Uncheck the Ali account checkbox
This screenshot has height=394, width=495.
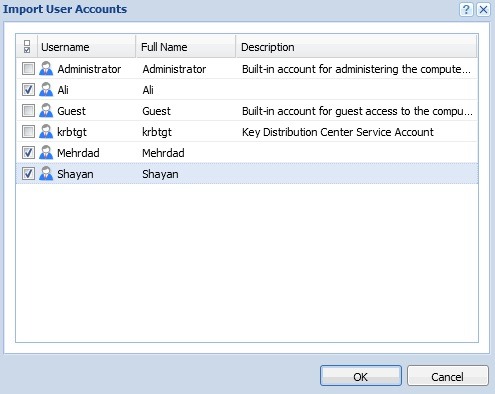tap(28, 90)
